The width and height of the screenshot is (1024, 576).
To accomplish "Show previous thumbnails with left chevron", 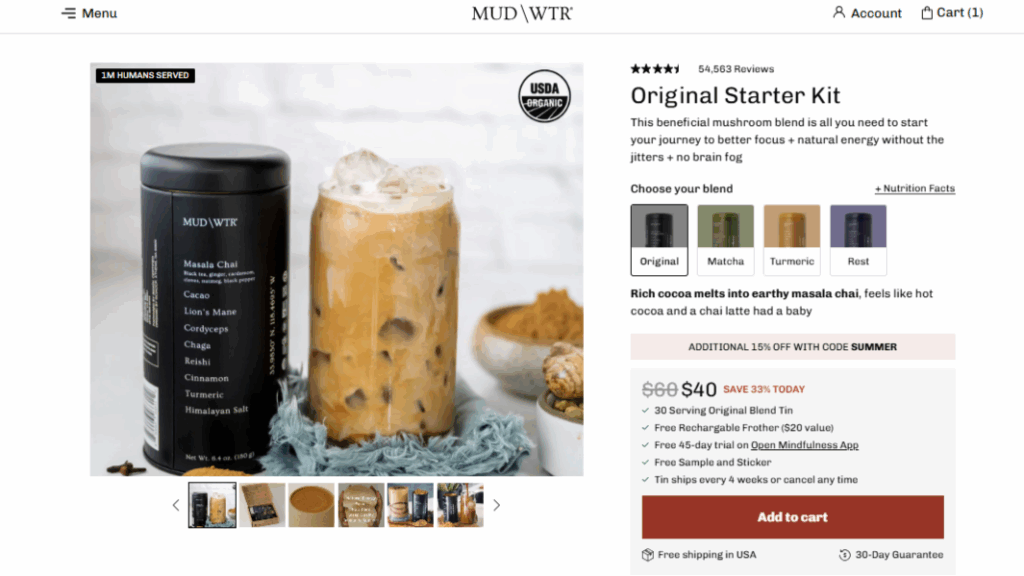I will click(176, 505).
